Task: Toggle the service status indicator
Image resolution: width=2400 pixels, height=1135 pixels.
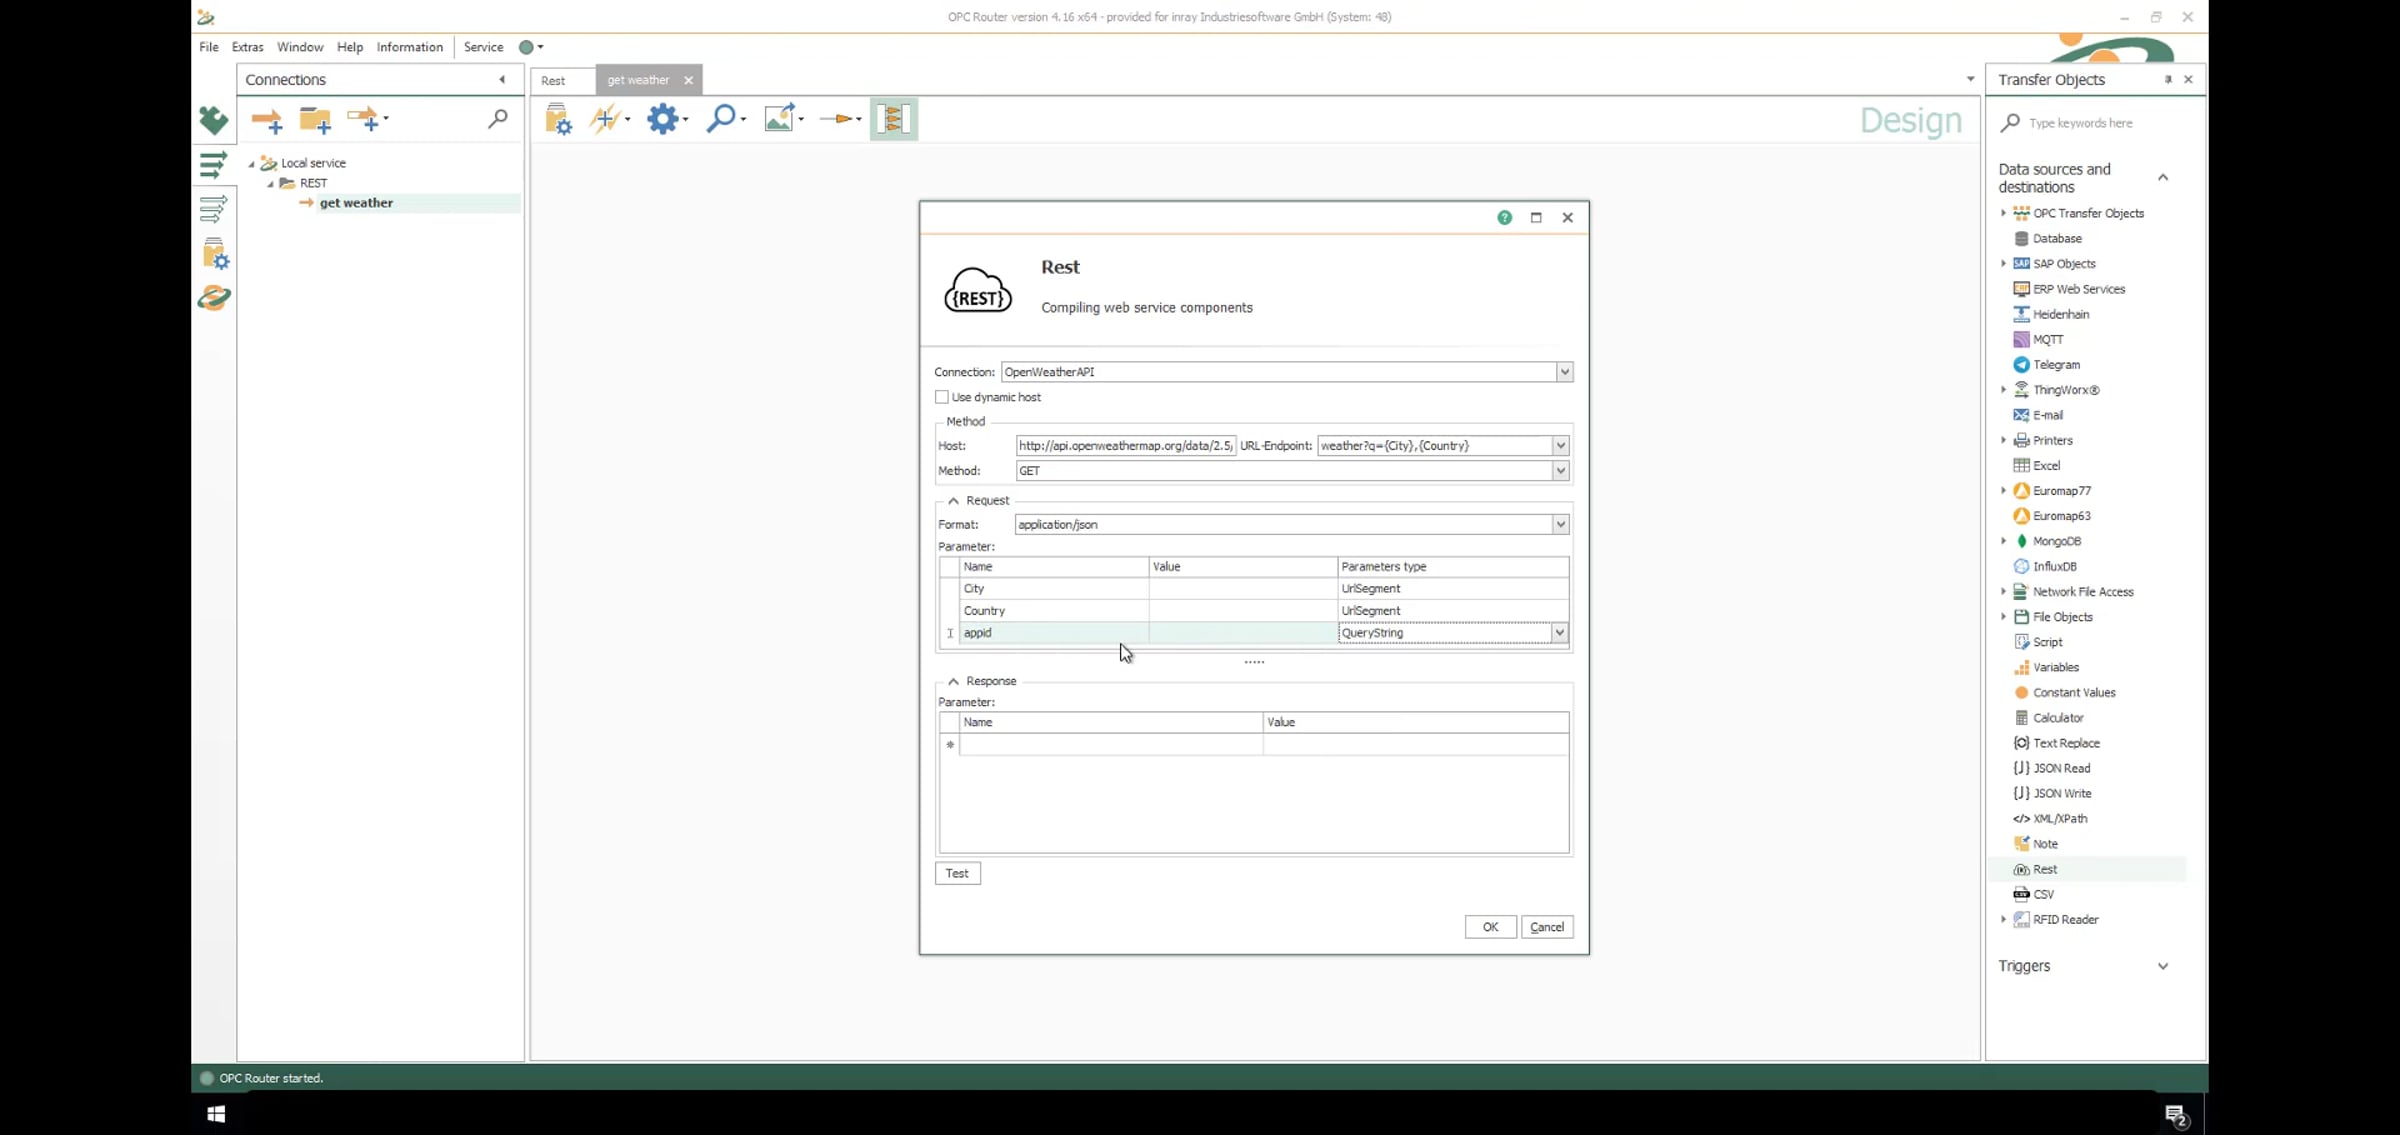Action: pos(526,47)
